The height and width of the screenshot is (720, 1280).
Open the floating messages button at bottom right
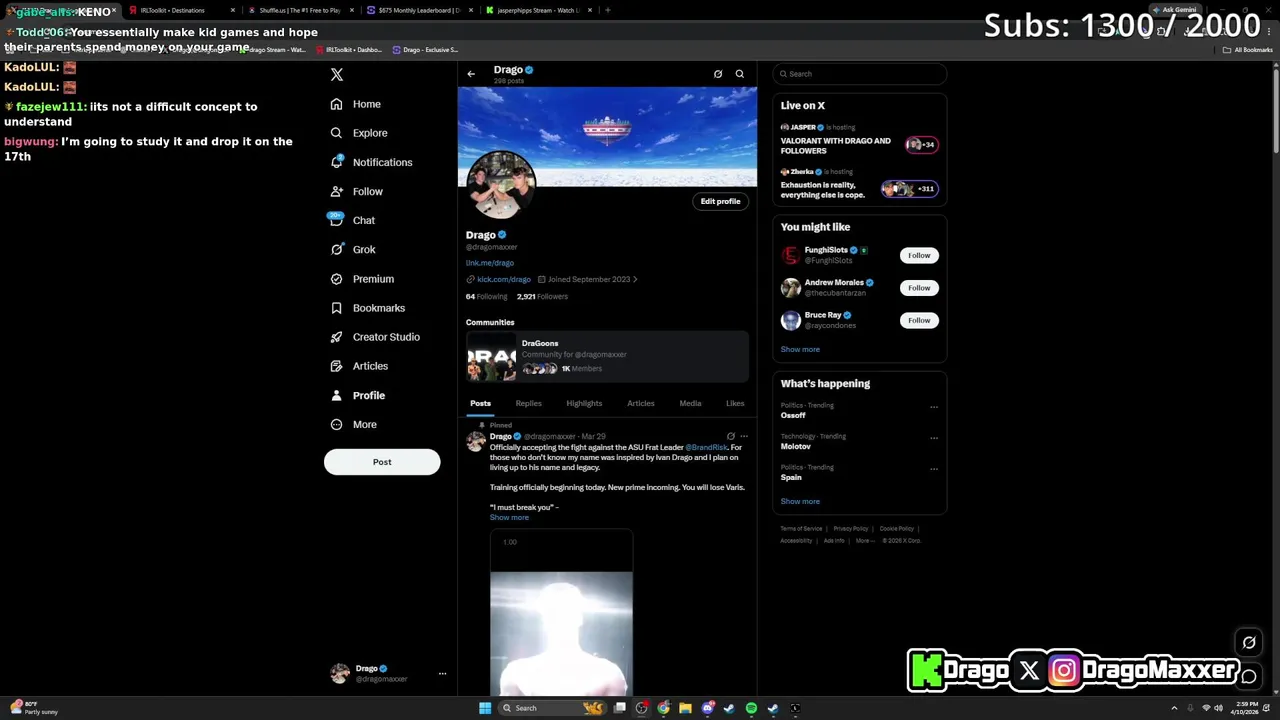1249,677
